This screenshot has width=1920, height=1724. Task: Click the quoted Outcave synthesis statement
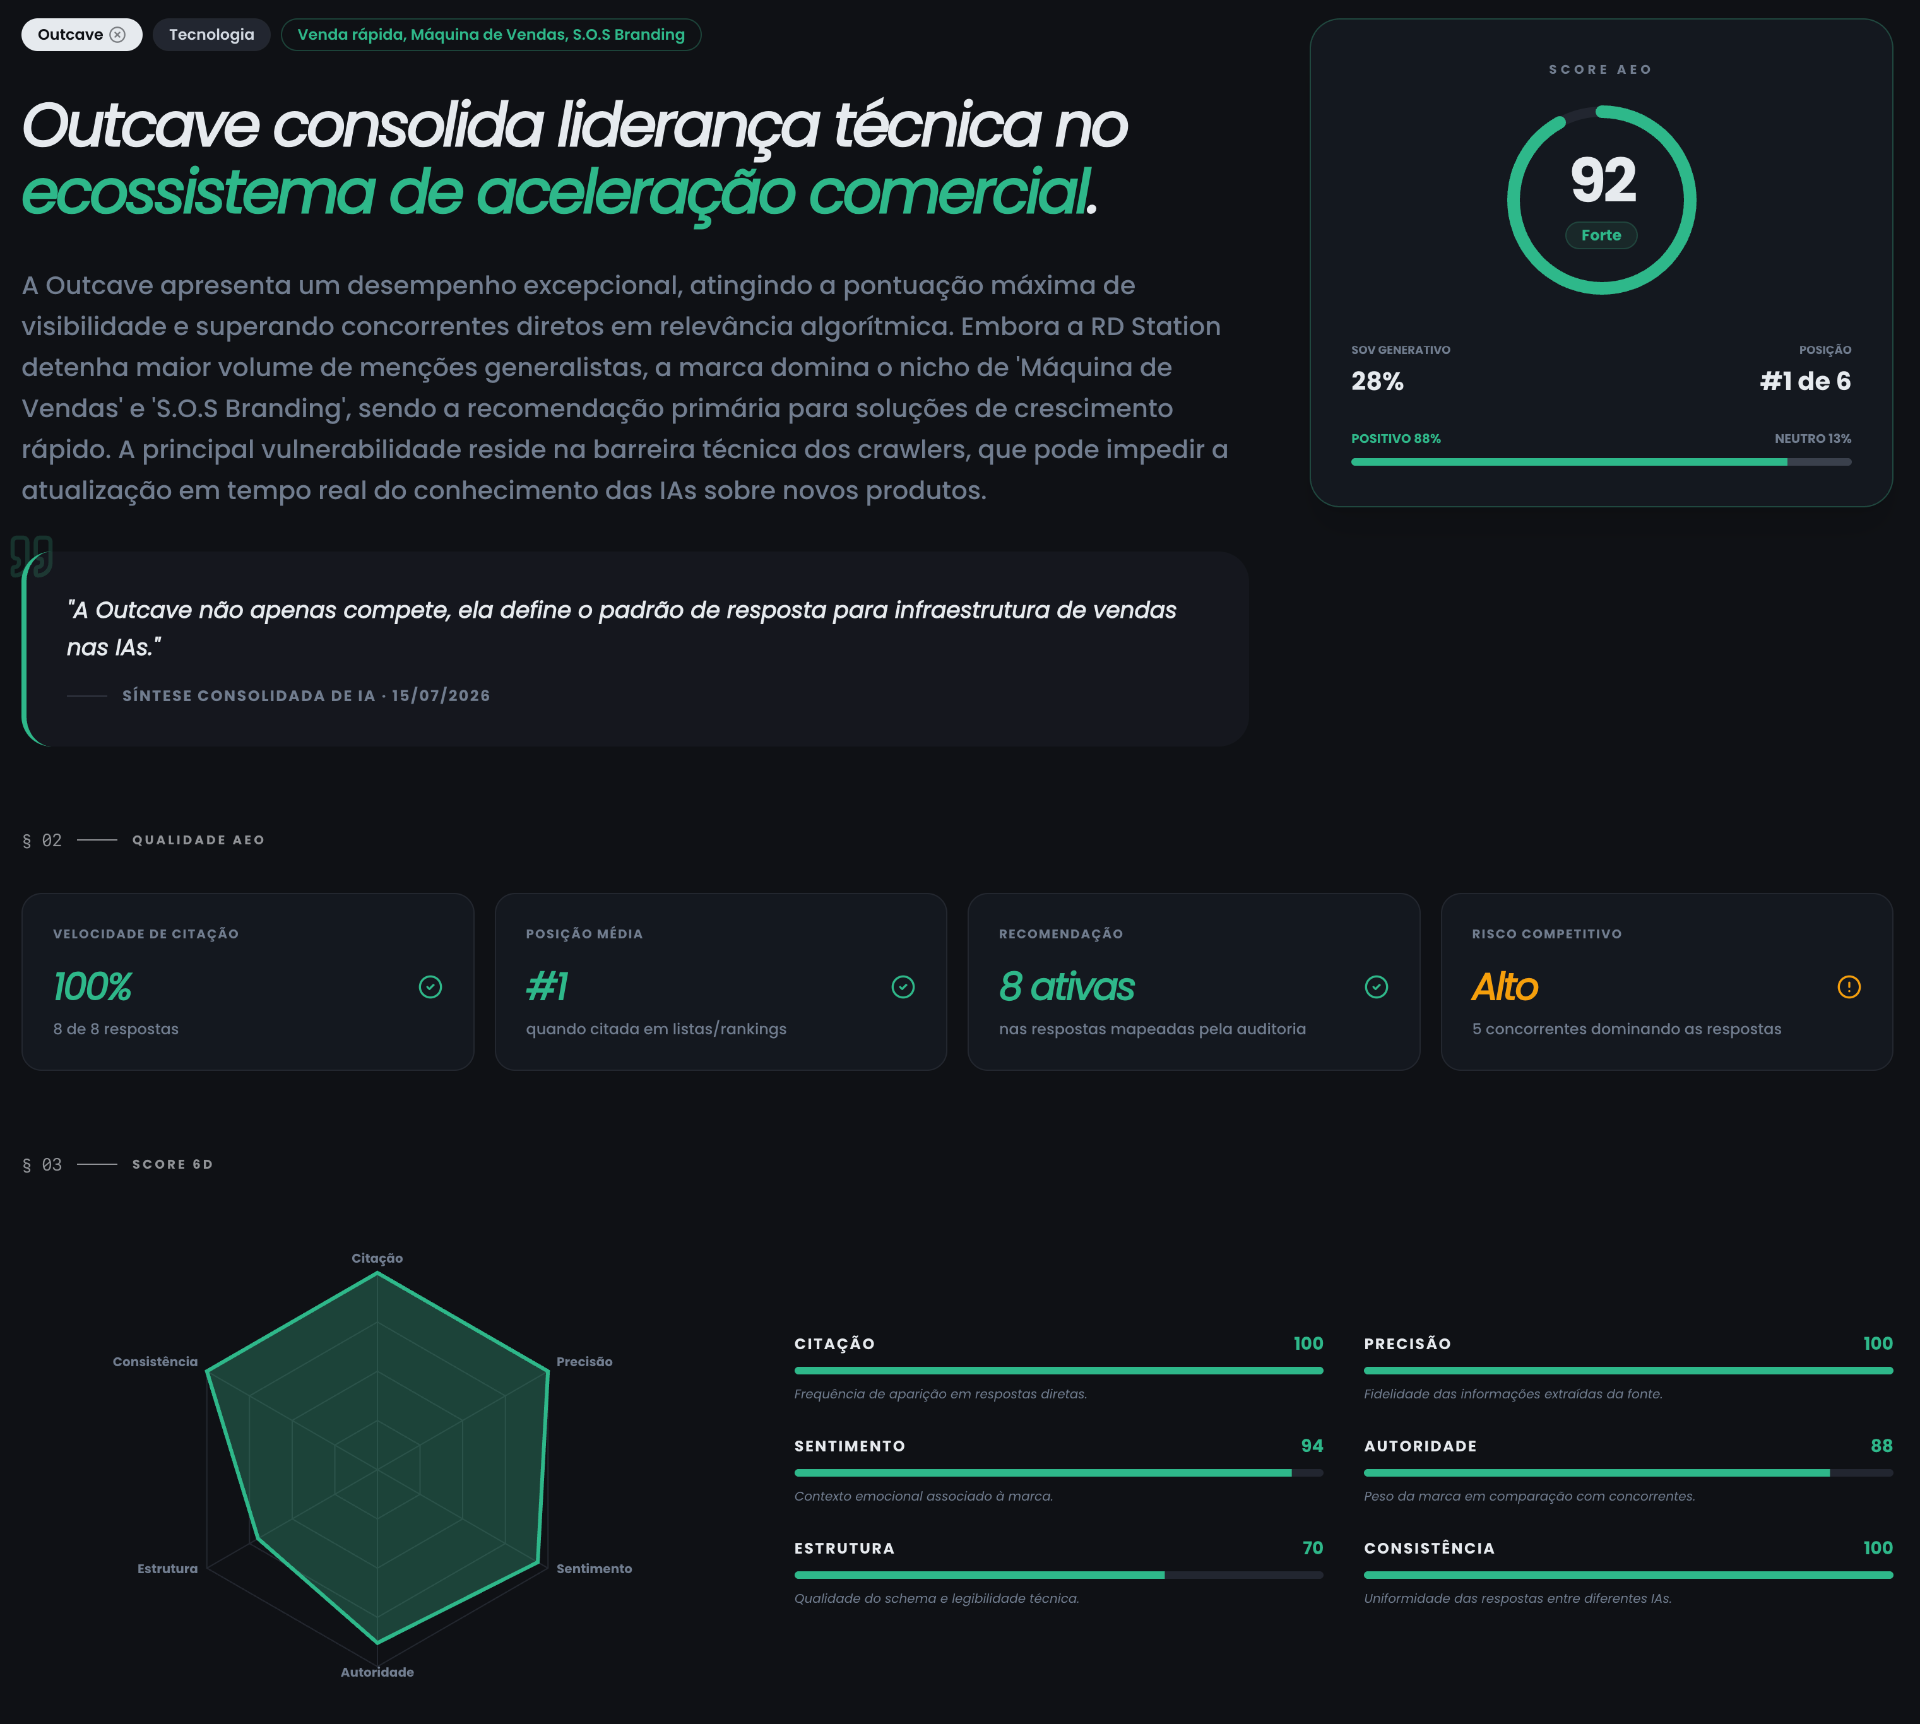tap(621, 628)
